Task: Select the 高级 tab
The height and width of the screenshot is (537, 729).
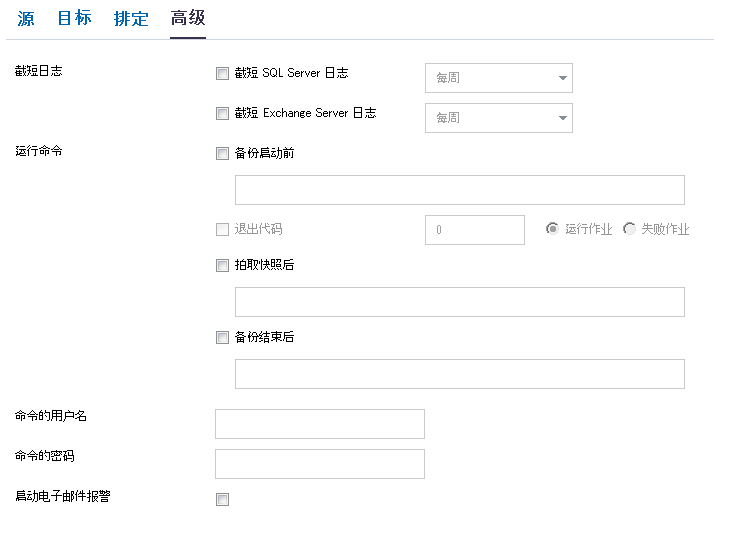Action: [x=188, y=18]
